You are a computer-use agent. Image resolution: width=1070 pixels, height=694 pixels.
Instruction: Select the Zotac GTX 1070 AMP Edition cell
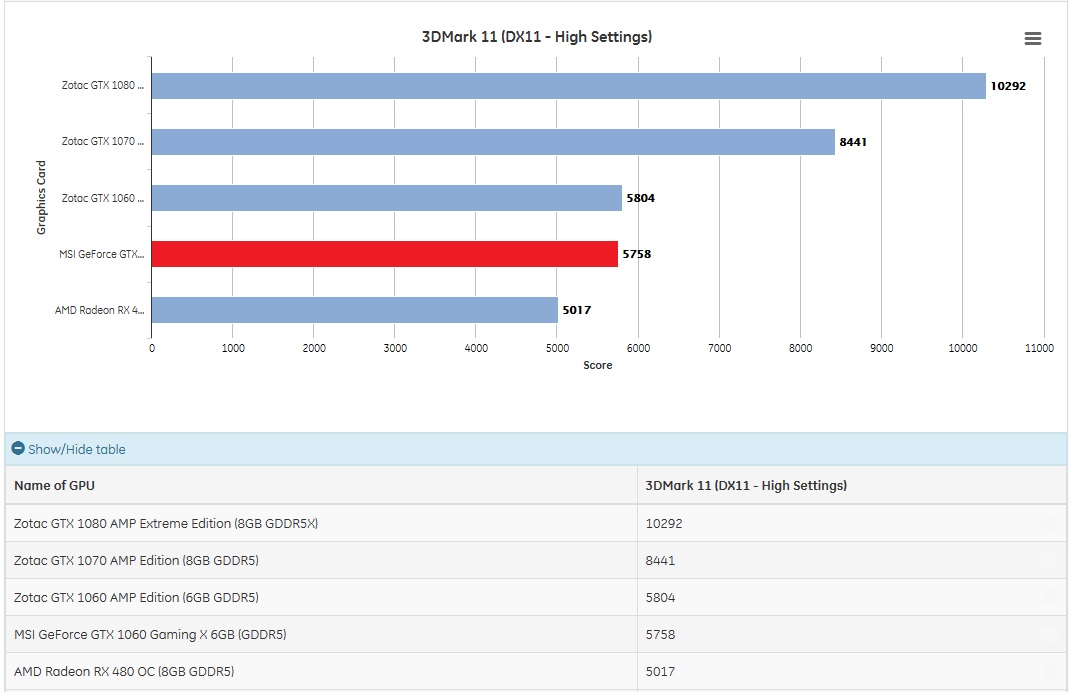click(321, 560)
